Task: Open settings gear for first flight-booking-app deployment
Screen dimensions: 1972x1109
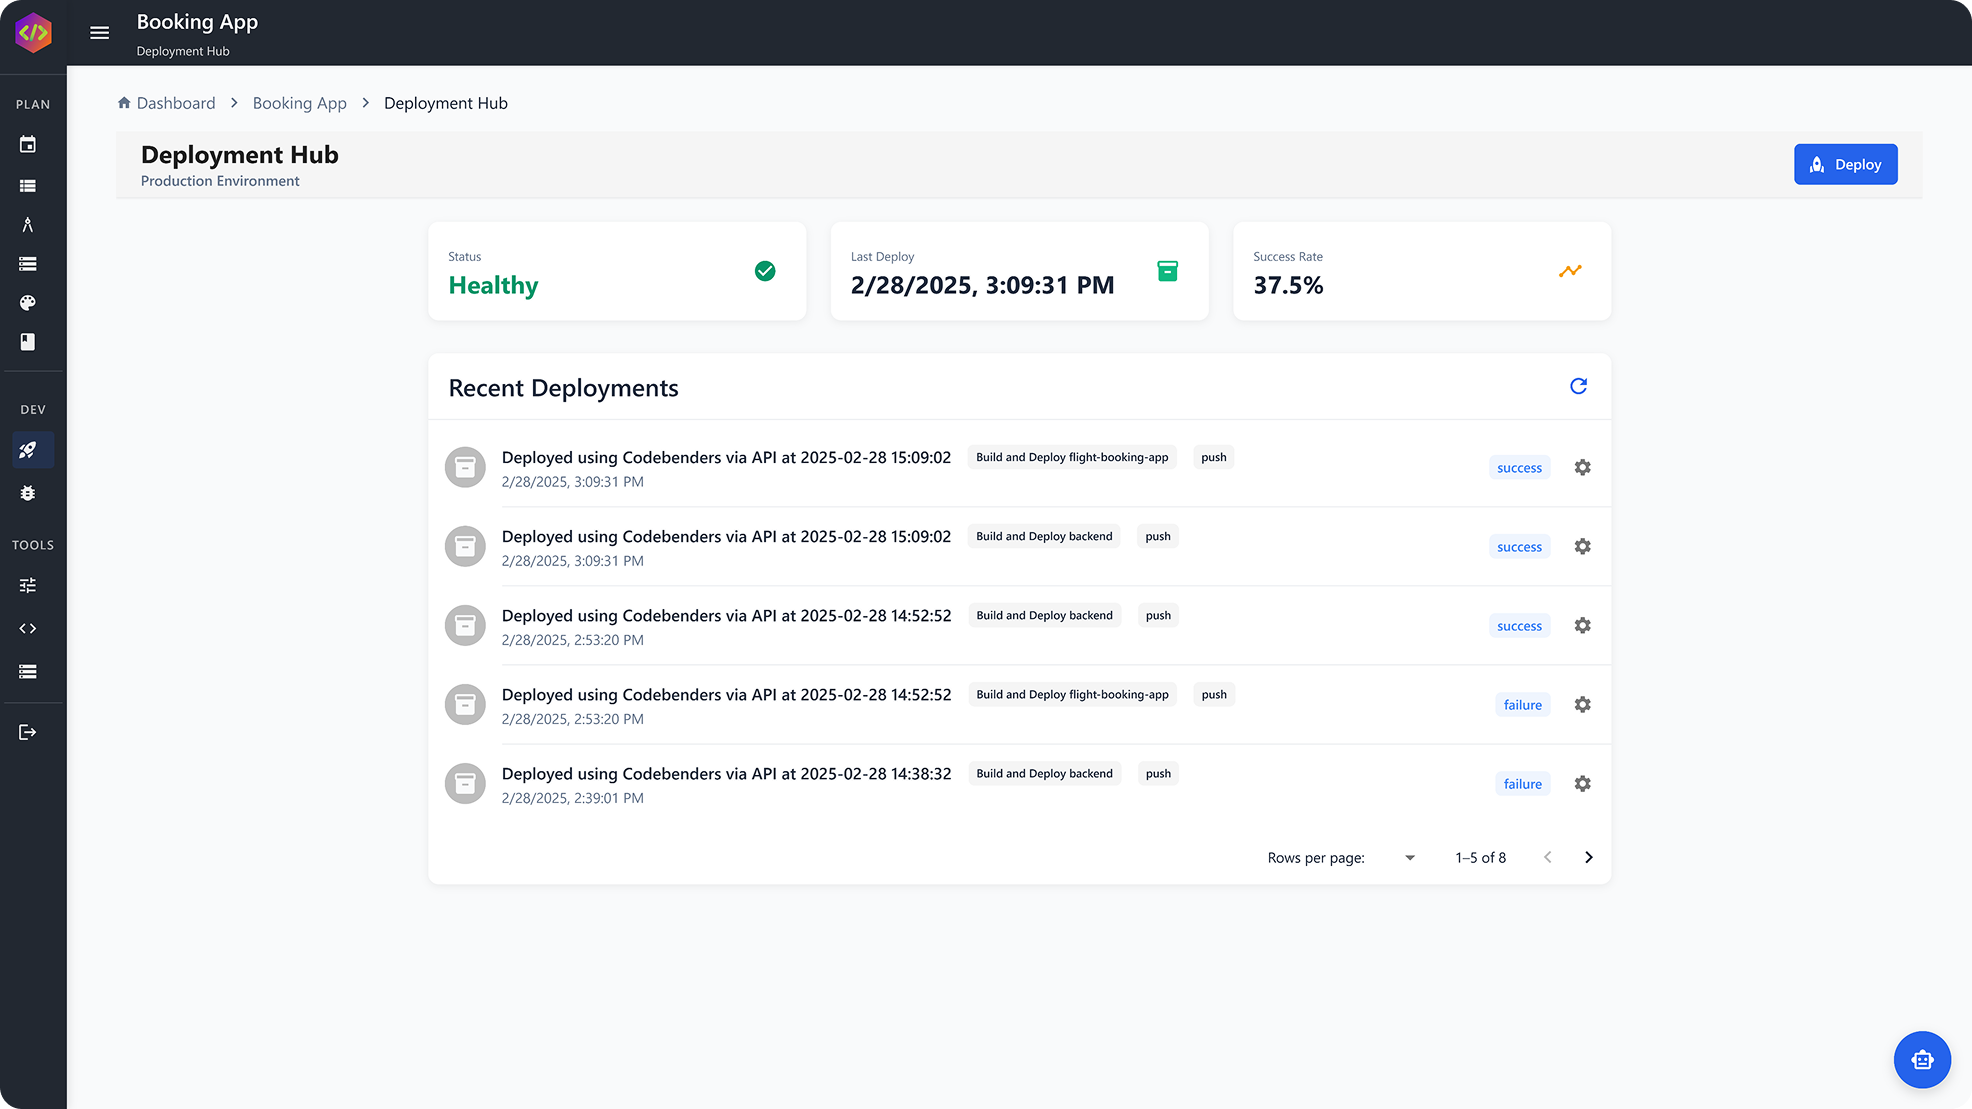Action: point(1582,467)
